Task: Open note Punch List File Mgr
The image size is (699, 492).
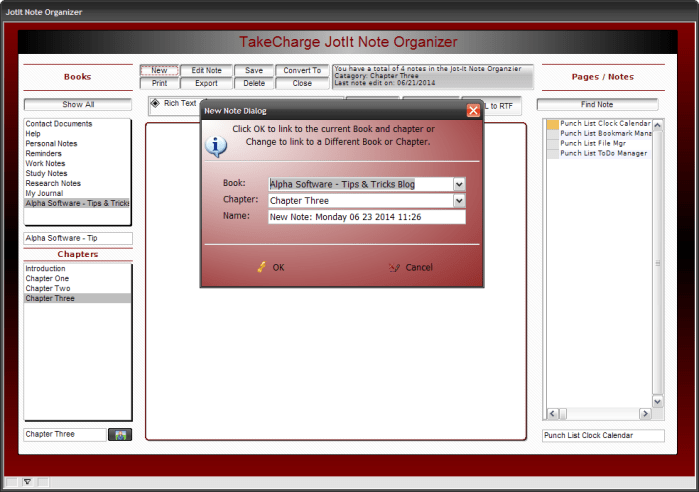Action: click(x=605, y=143)
